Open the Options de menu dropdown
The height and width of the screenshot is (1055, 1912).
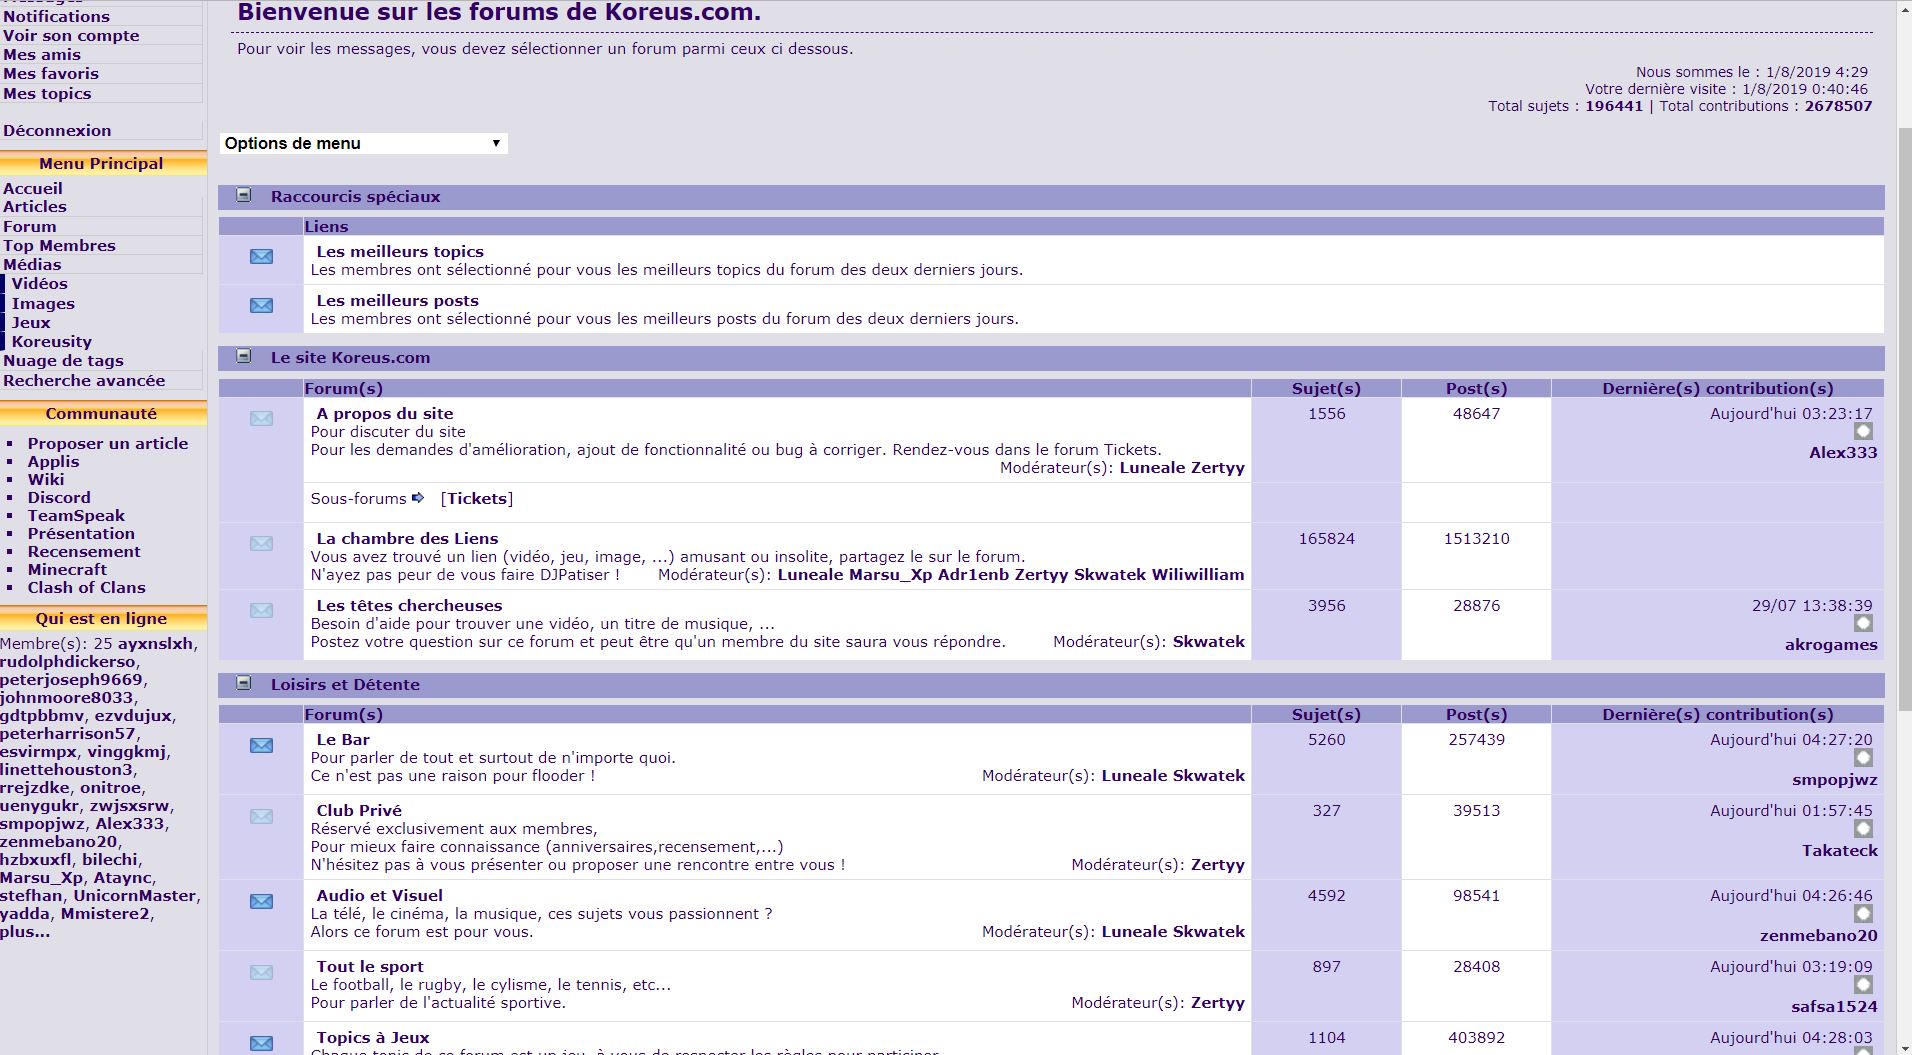(363, 143)
